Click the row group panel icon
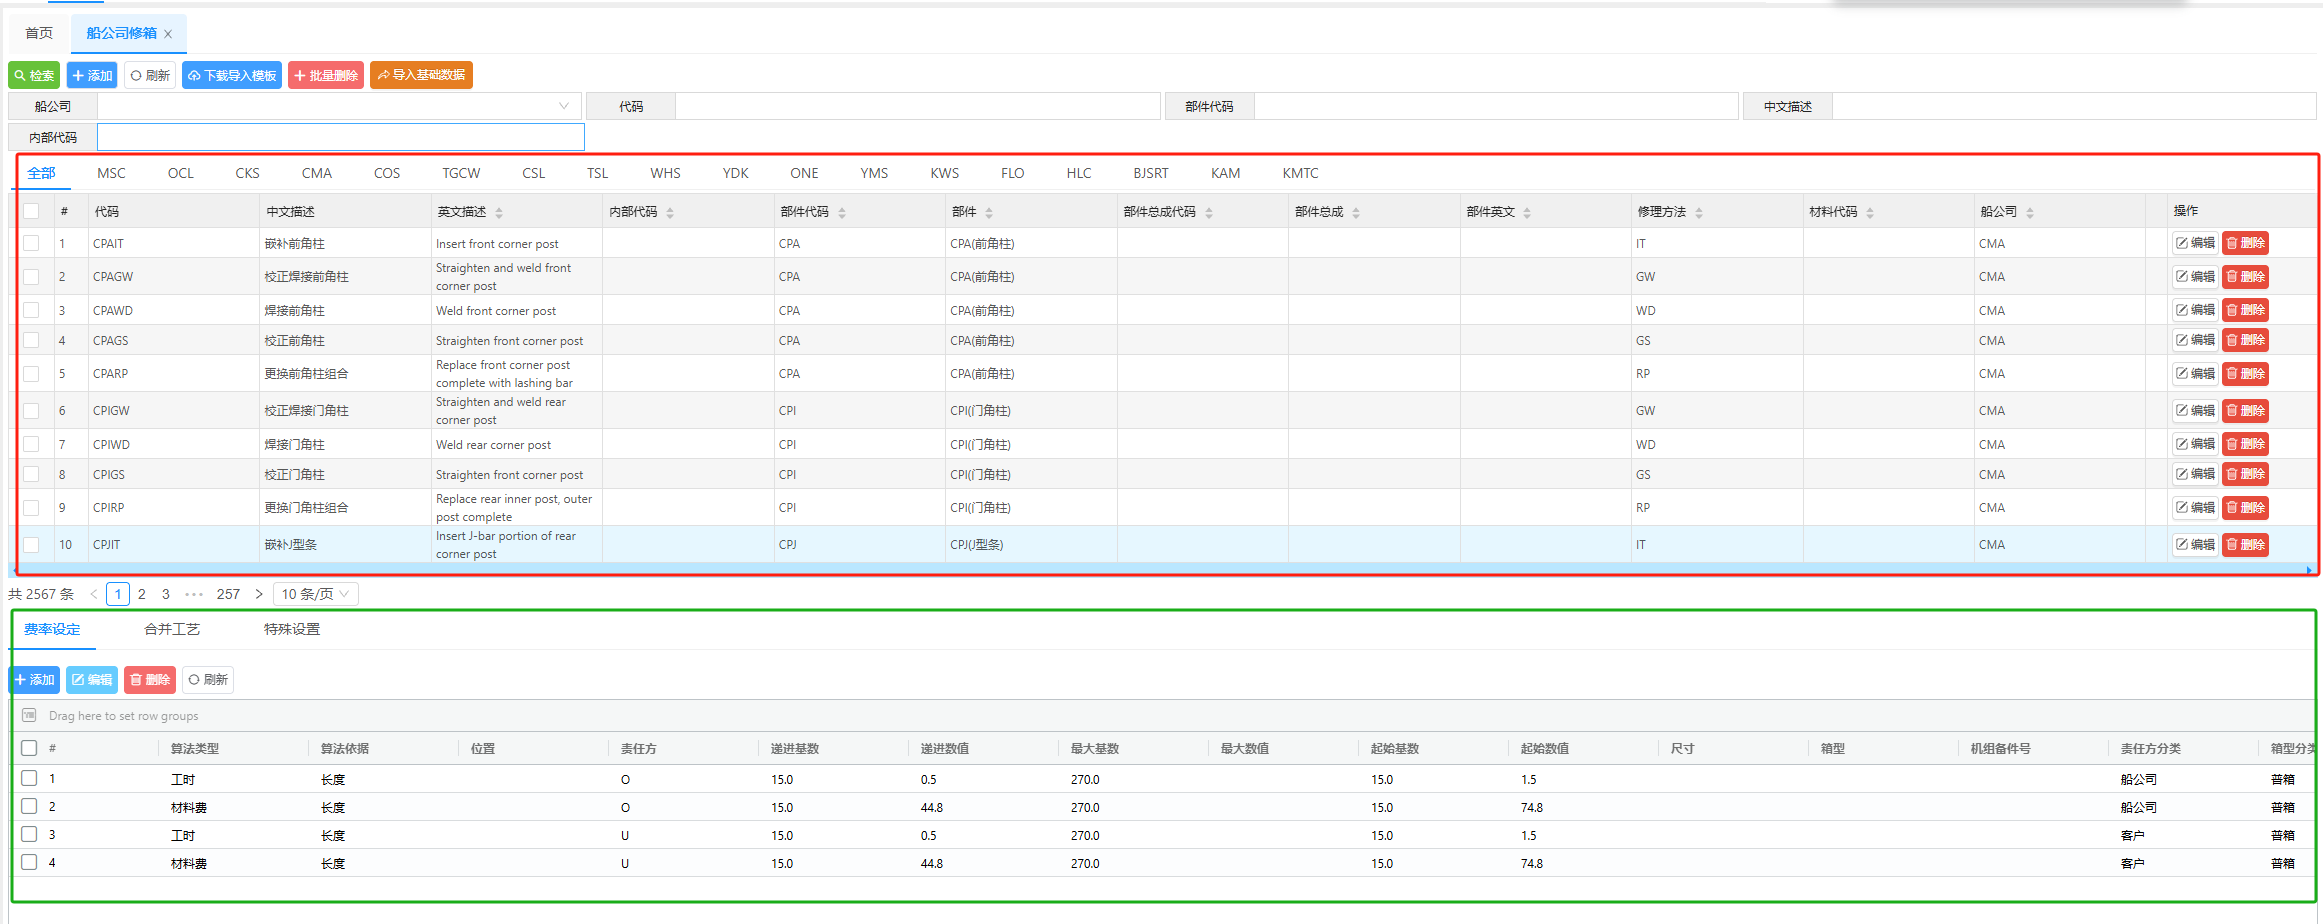 (29, 716)
